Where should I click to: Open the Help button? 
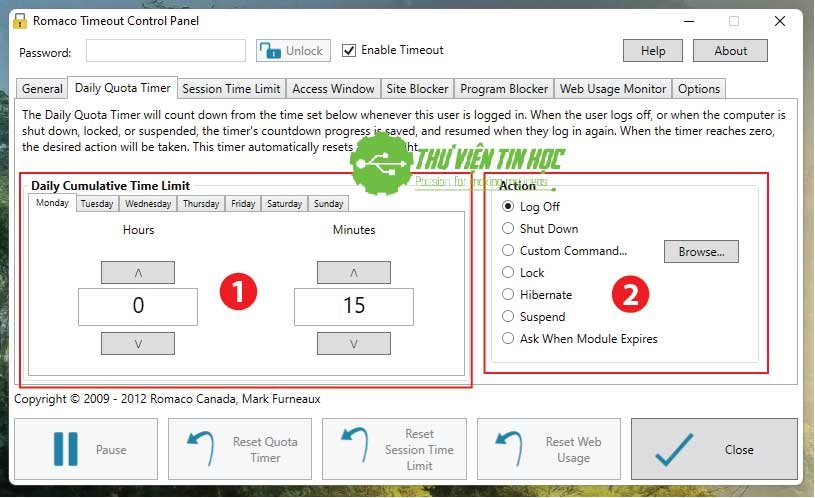(x=652, y=51)
